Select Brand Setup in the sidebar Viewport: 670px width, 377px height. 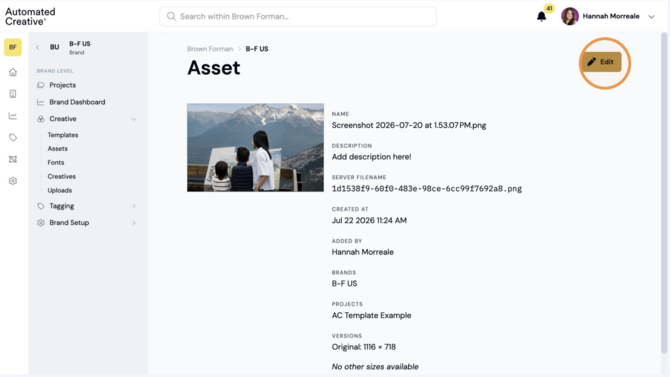click(x=69, y=223)
